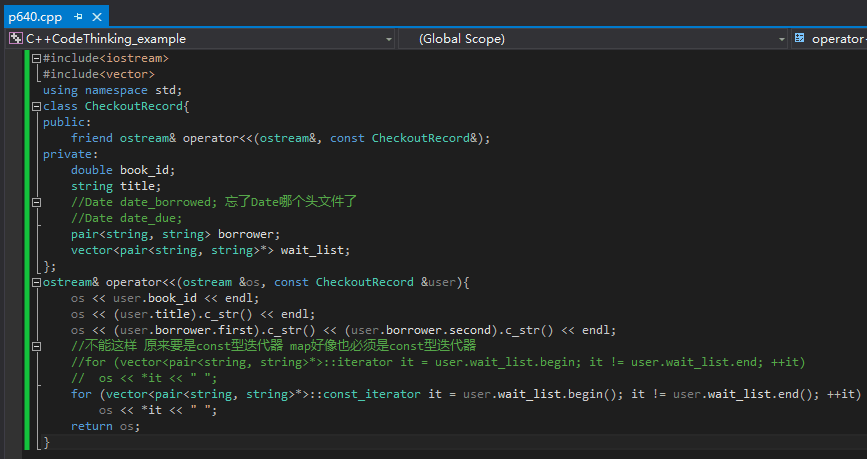The height and width of the screenshot is (459, 867).
Task: Collapse the #include directives block
Action: [x=37, y=58]
